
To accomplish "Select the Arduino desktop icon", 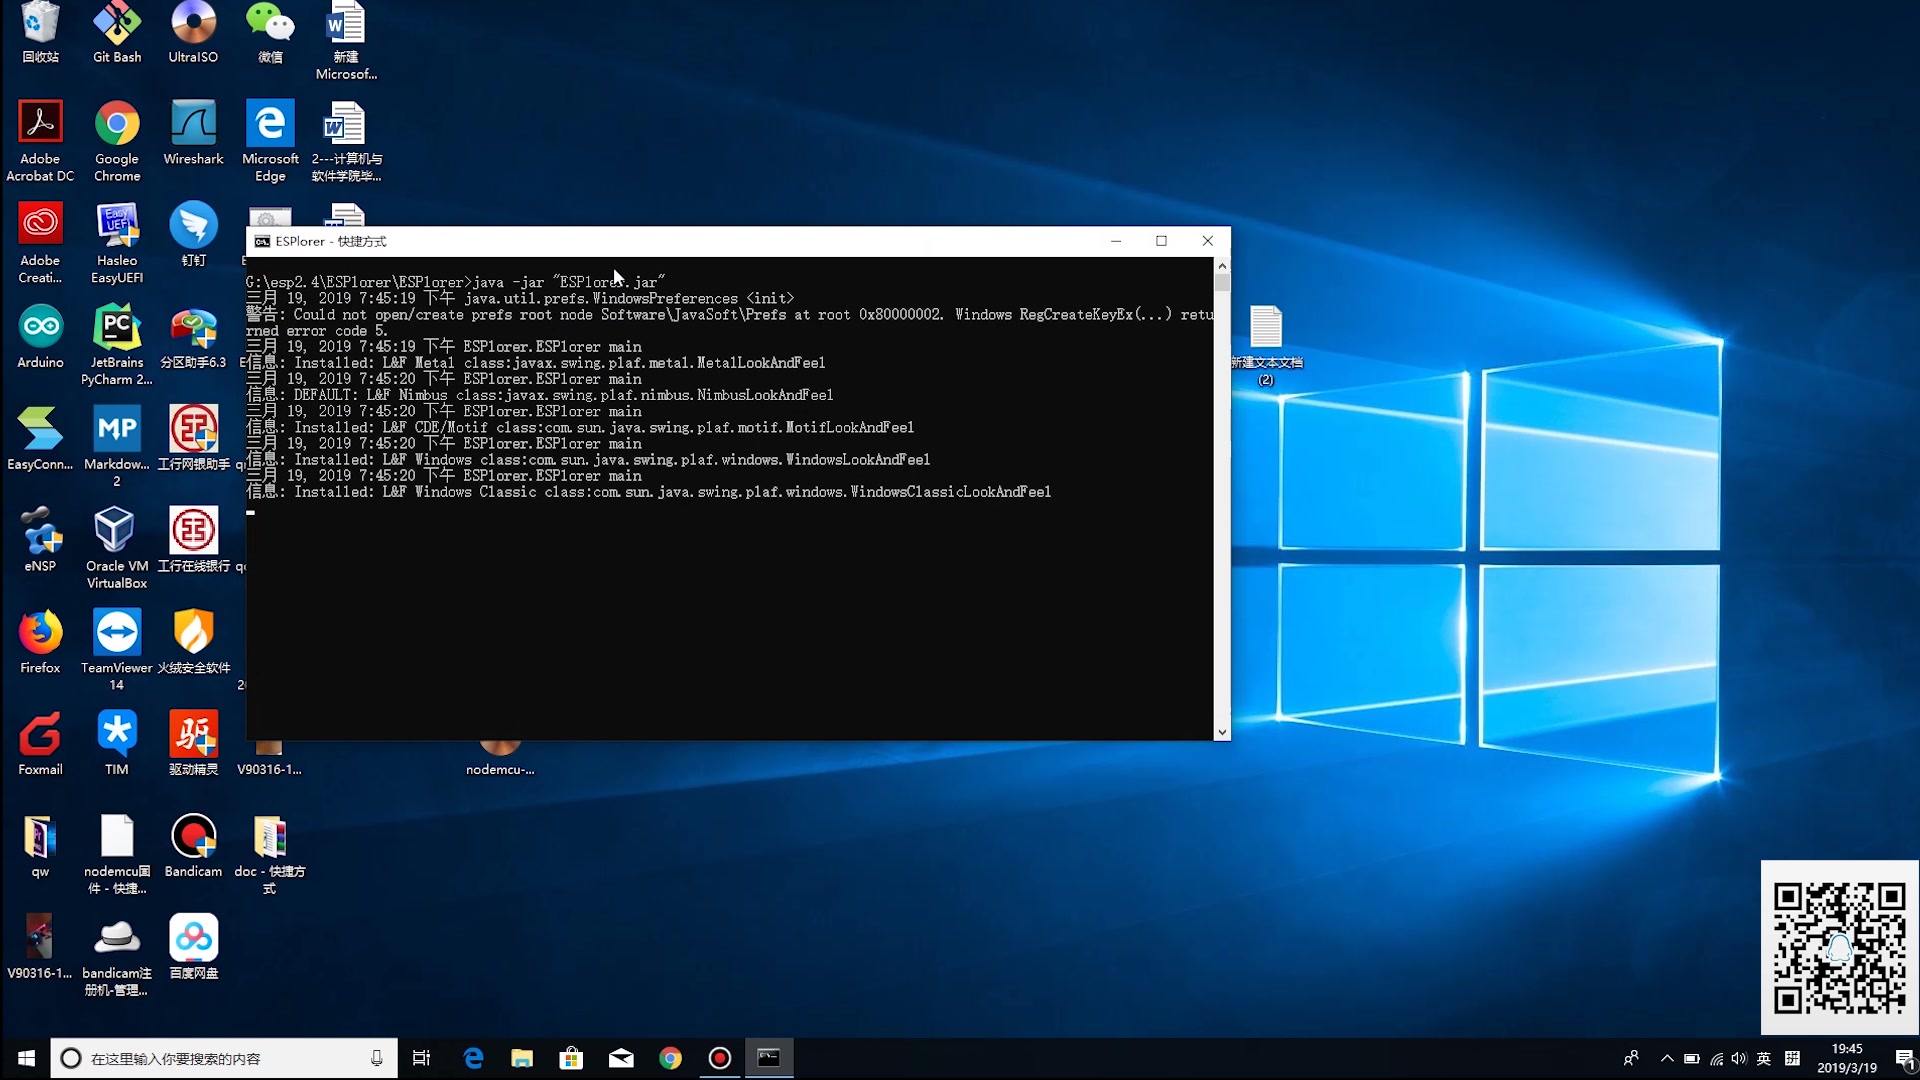I will [40, 336].
